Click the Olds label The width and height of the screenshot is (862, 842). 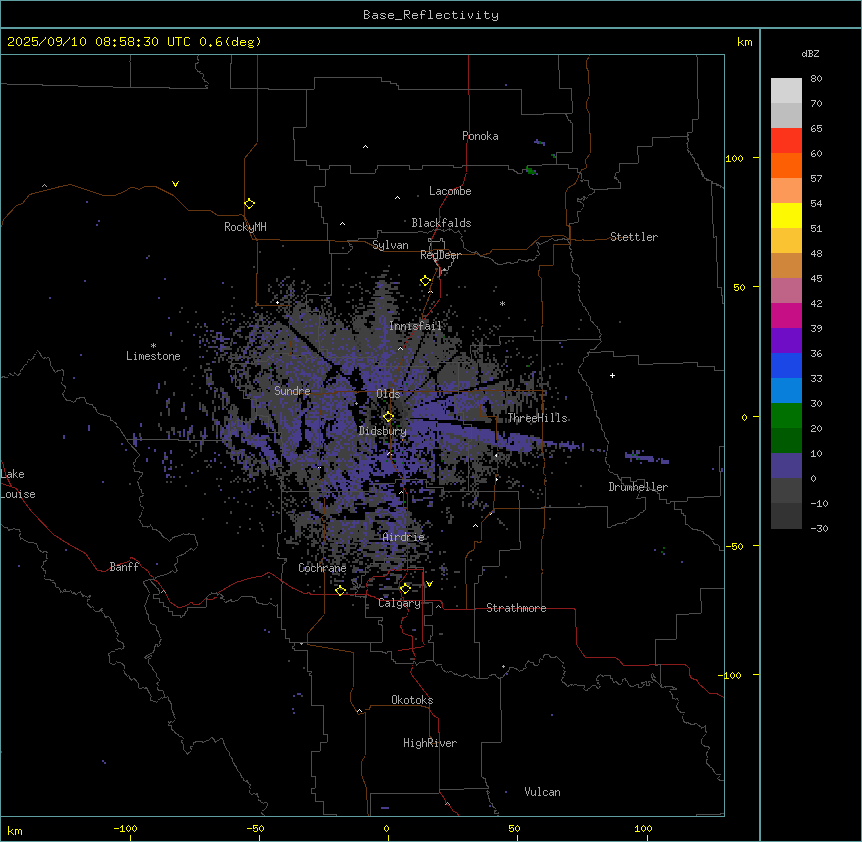(388, 394)
